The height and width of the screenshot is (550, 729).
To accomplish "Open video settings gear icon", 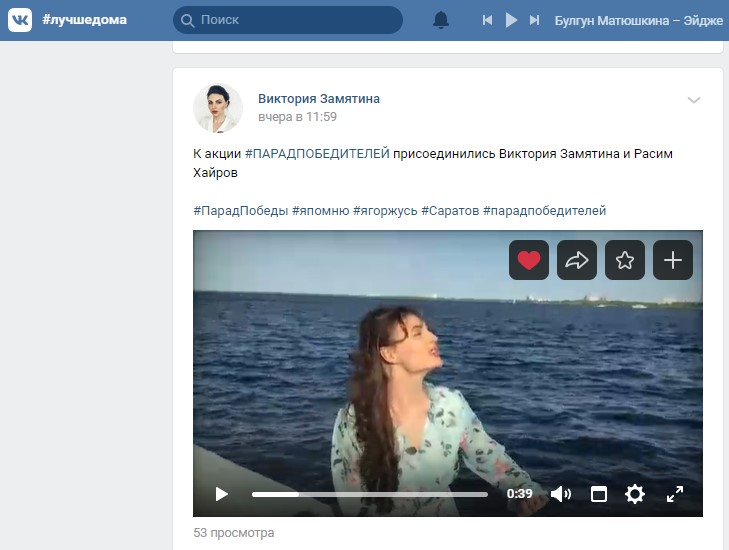I will click(x=635, y=494).
